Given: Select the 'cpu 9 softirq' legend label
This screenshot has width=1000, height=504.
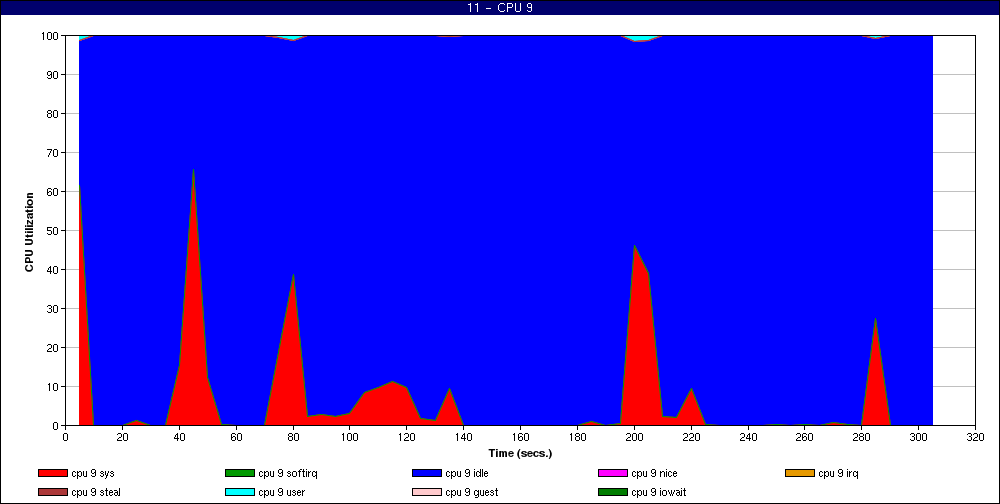Looking at the screenshot, I should pos(288,473).
